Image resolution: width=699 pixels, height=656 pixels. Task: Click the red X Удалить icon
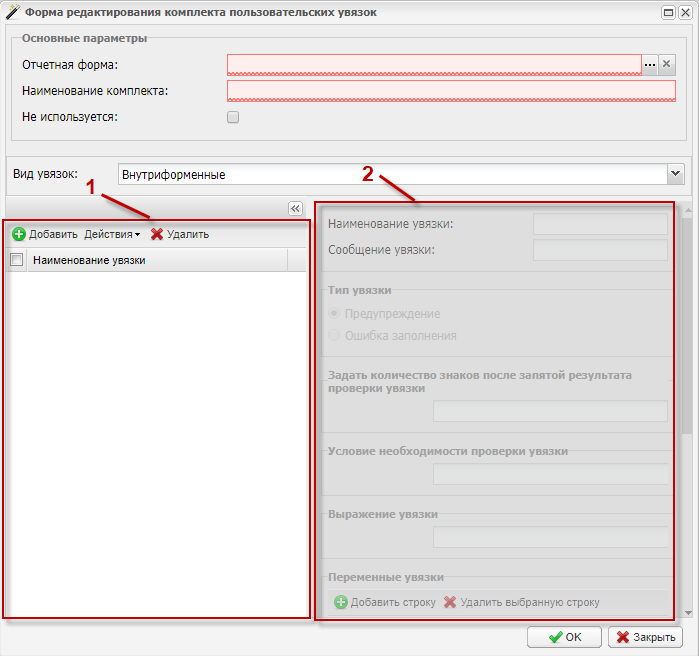pos(157,234)
